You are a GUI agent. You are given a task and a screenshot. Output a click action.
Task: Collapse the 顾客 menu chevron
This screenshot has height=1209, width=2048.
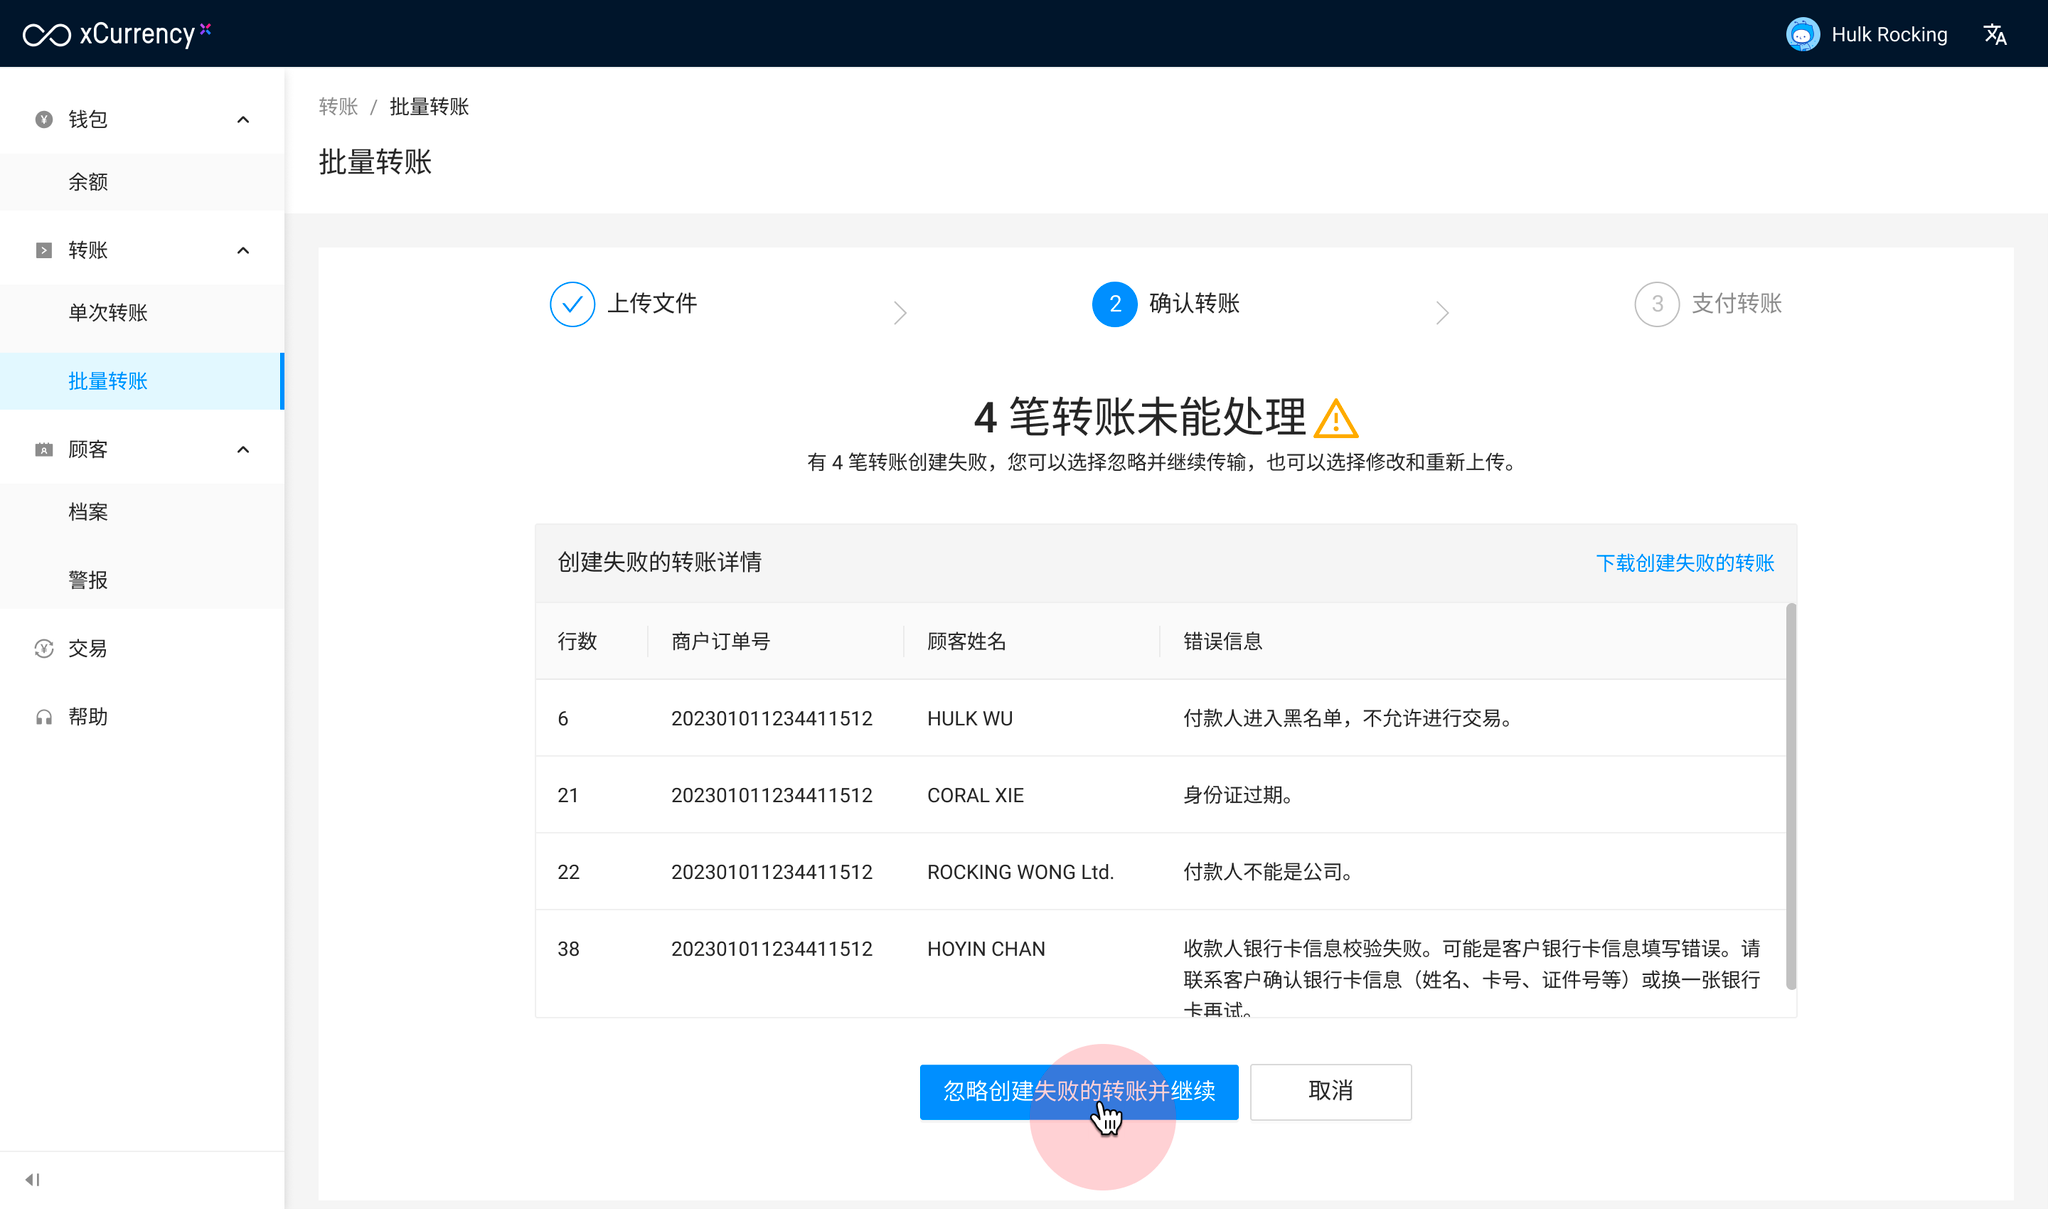tap(243, 450)
